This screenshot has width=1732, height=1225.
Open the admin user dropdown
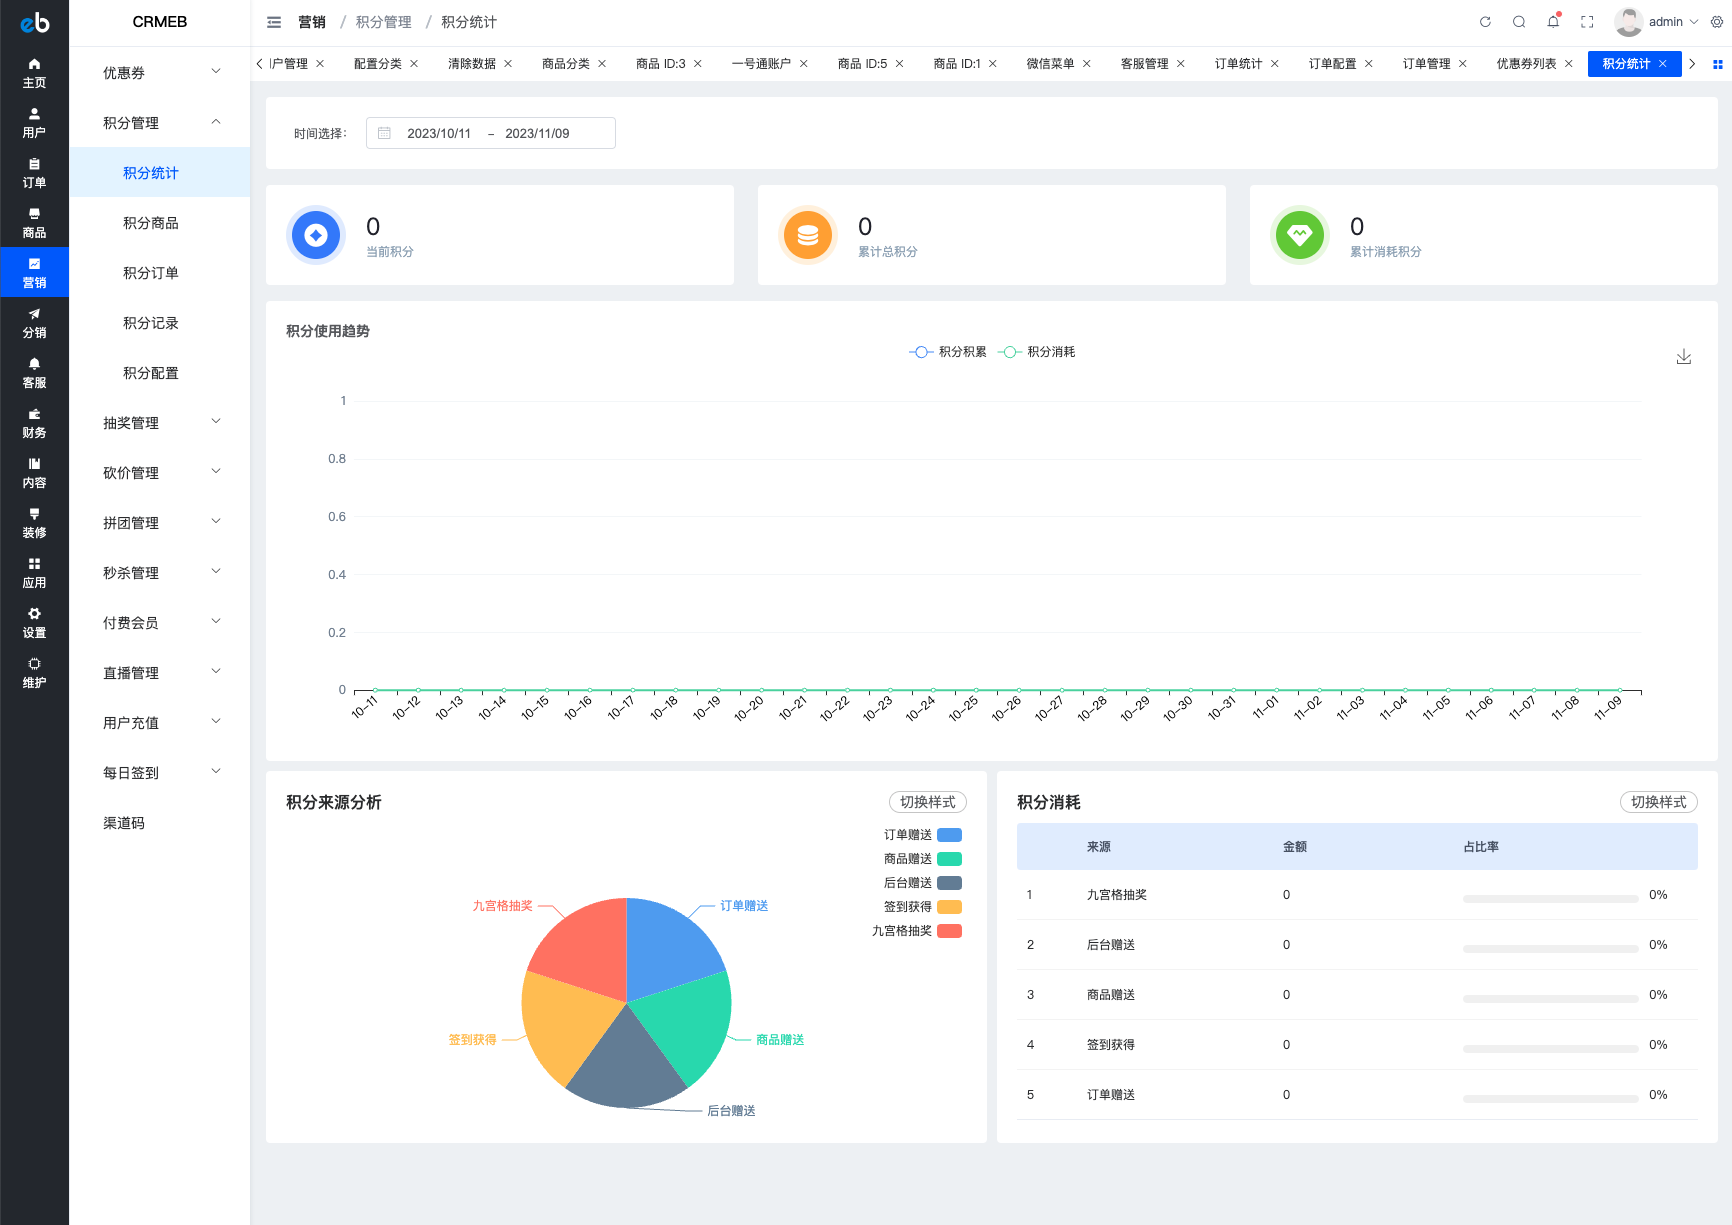click(x=1657, y=22)
